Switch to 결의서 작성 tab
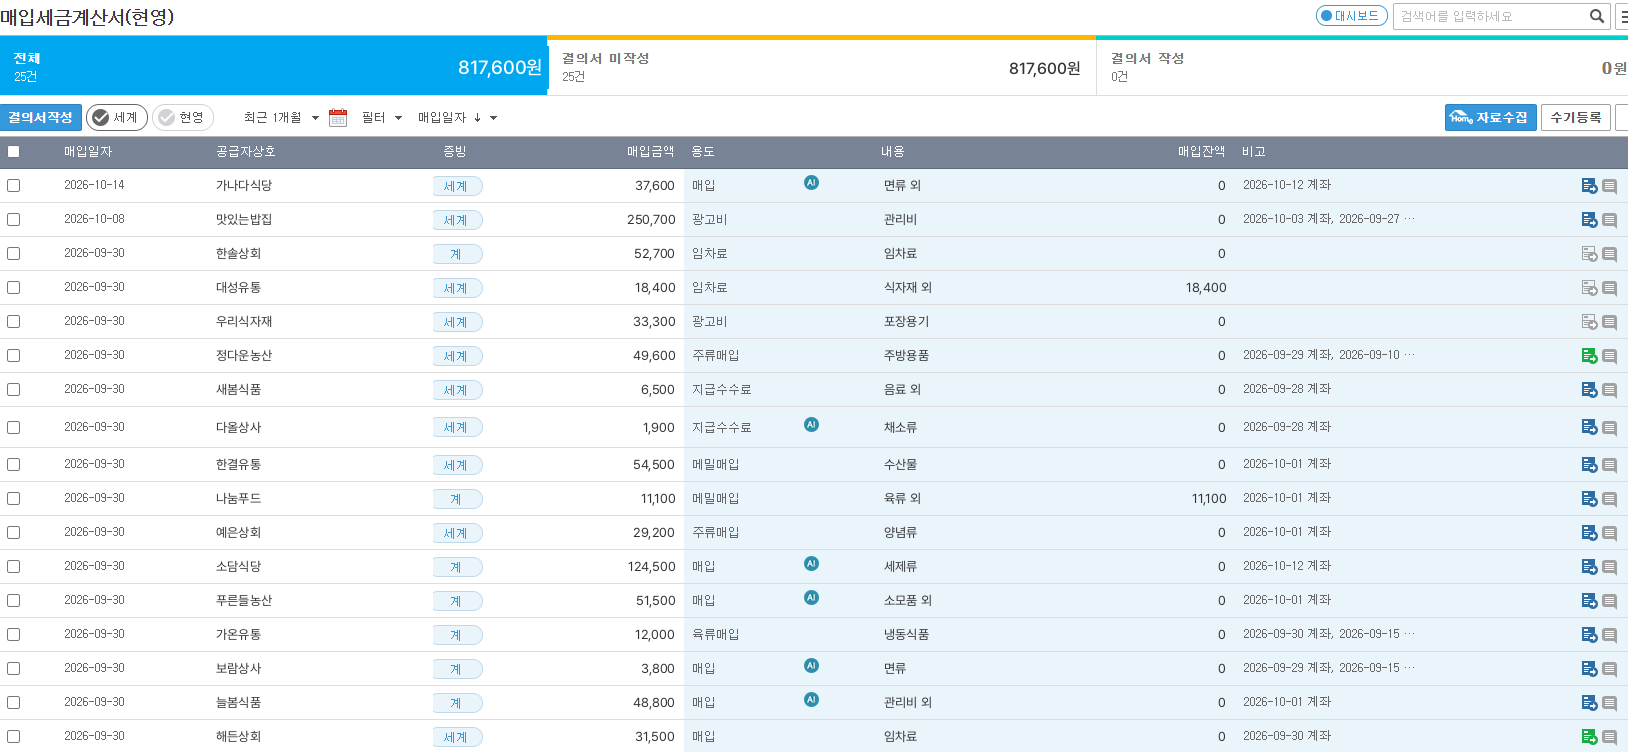Image resolution: width=1628 pixels, height=752 pixels. tap(1362, 67)
